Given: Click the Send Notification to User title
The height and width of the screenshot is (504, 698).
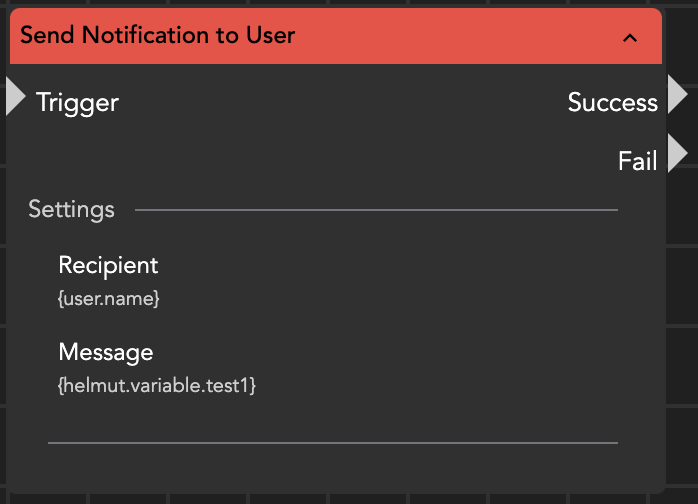Looking at the screenshot, I should coord(157,36).
